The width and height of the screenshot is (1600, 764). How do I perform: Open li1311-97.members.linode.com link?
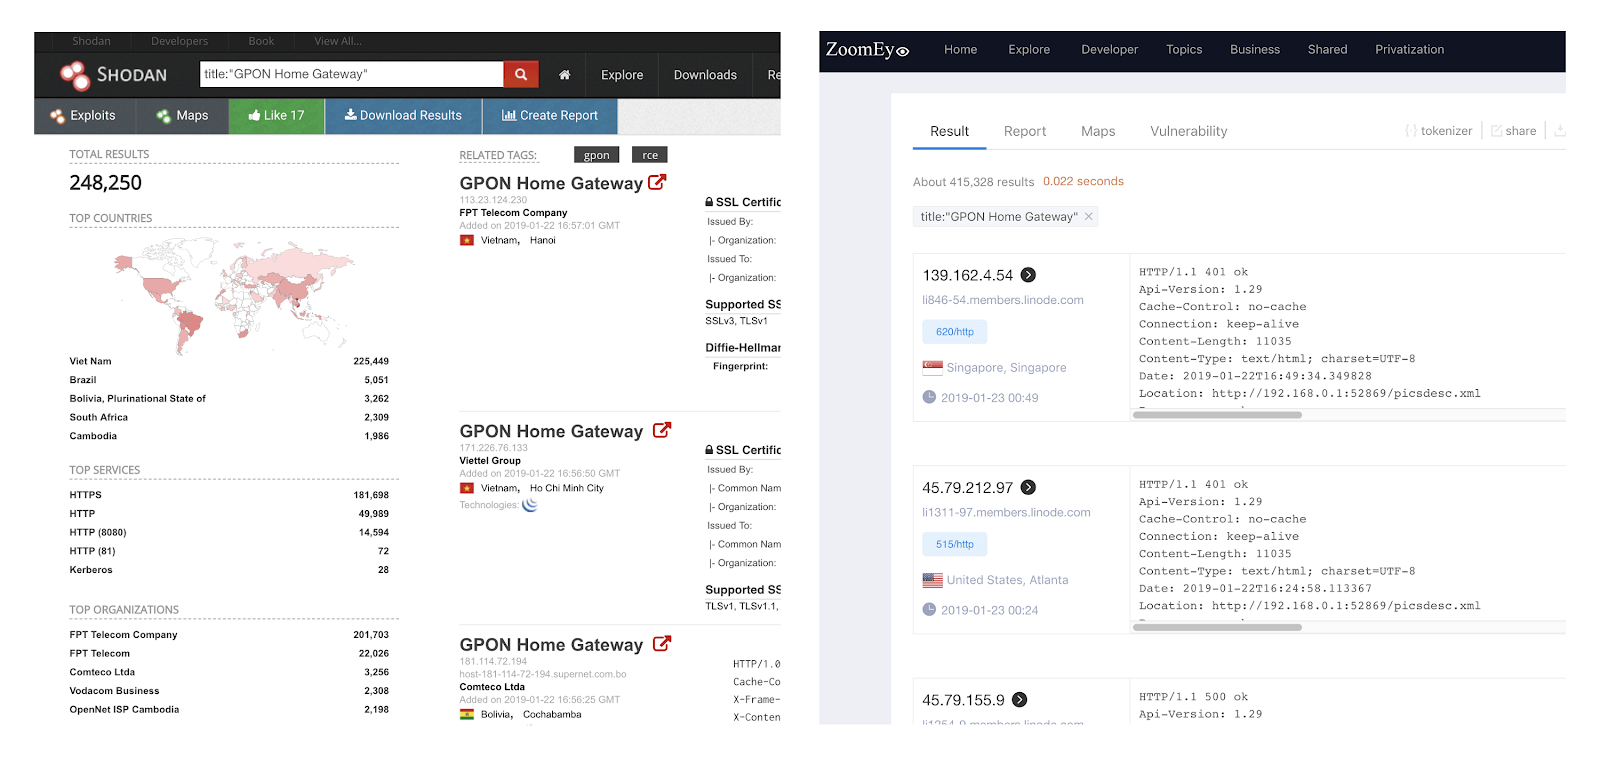1006,512
